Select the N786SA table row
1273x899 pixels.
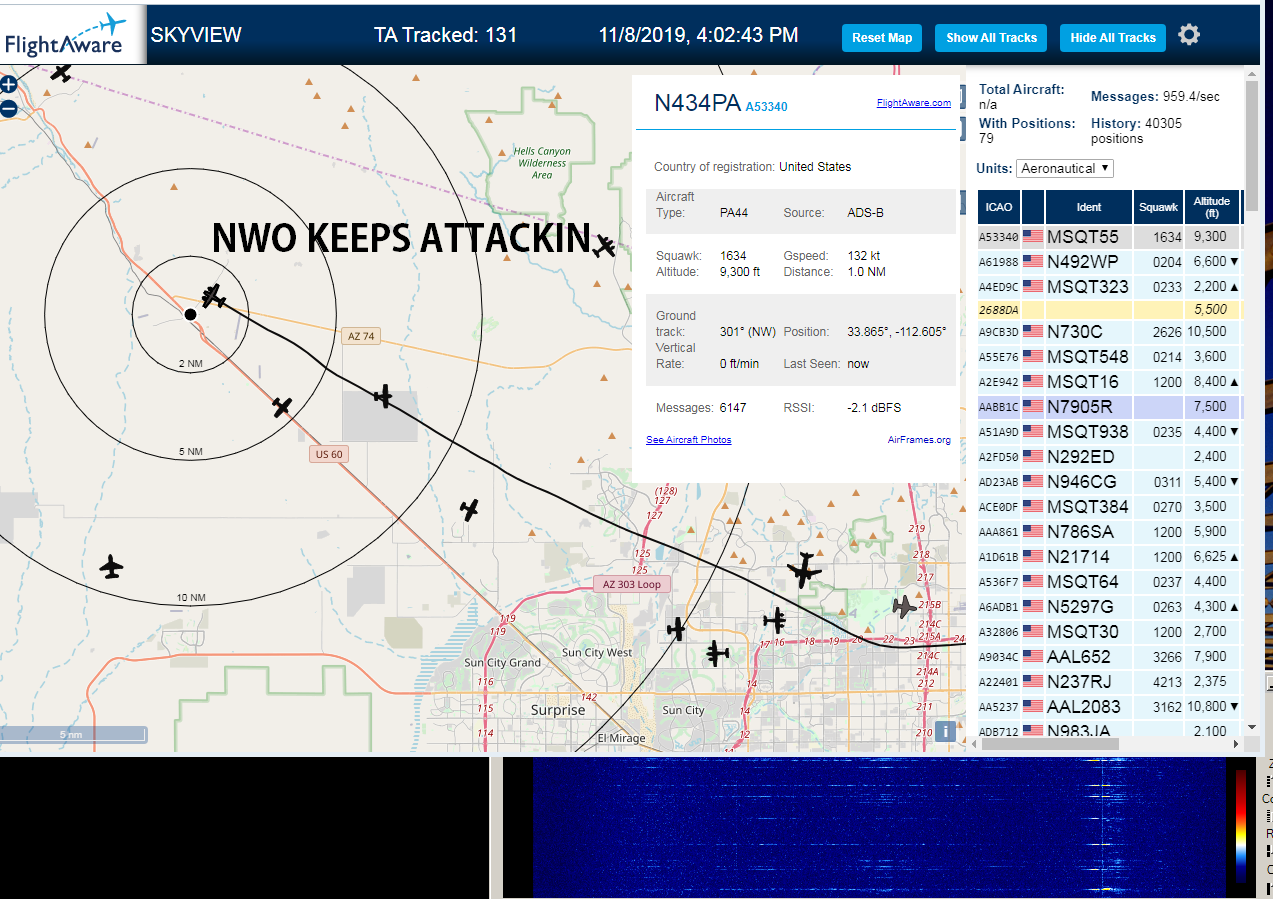[x=1109, y=532]
